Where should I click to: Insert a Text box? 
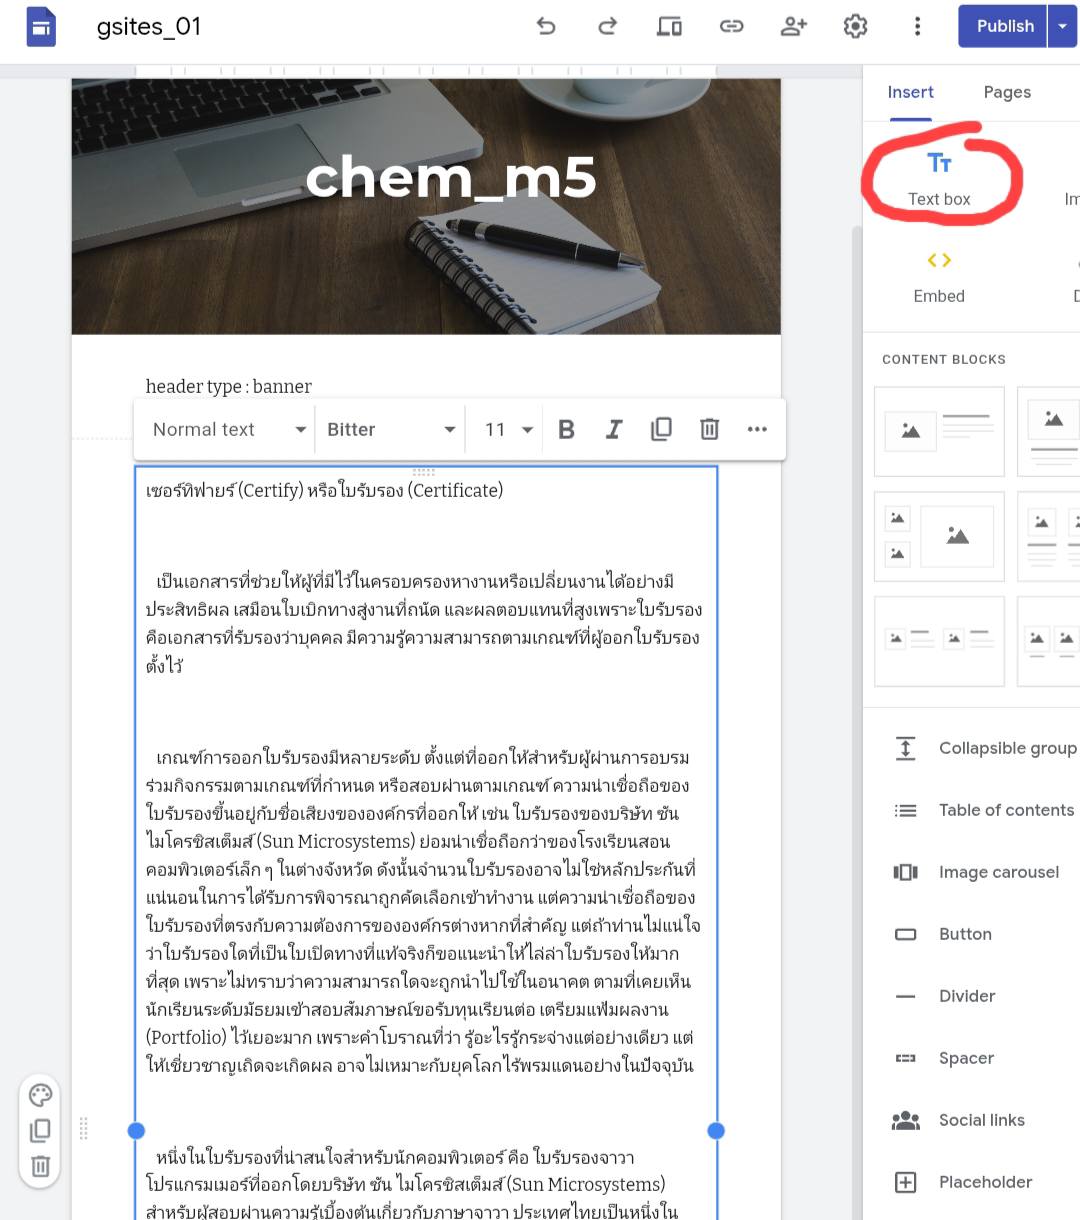(x=939, y=177)
